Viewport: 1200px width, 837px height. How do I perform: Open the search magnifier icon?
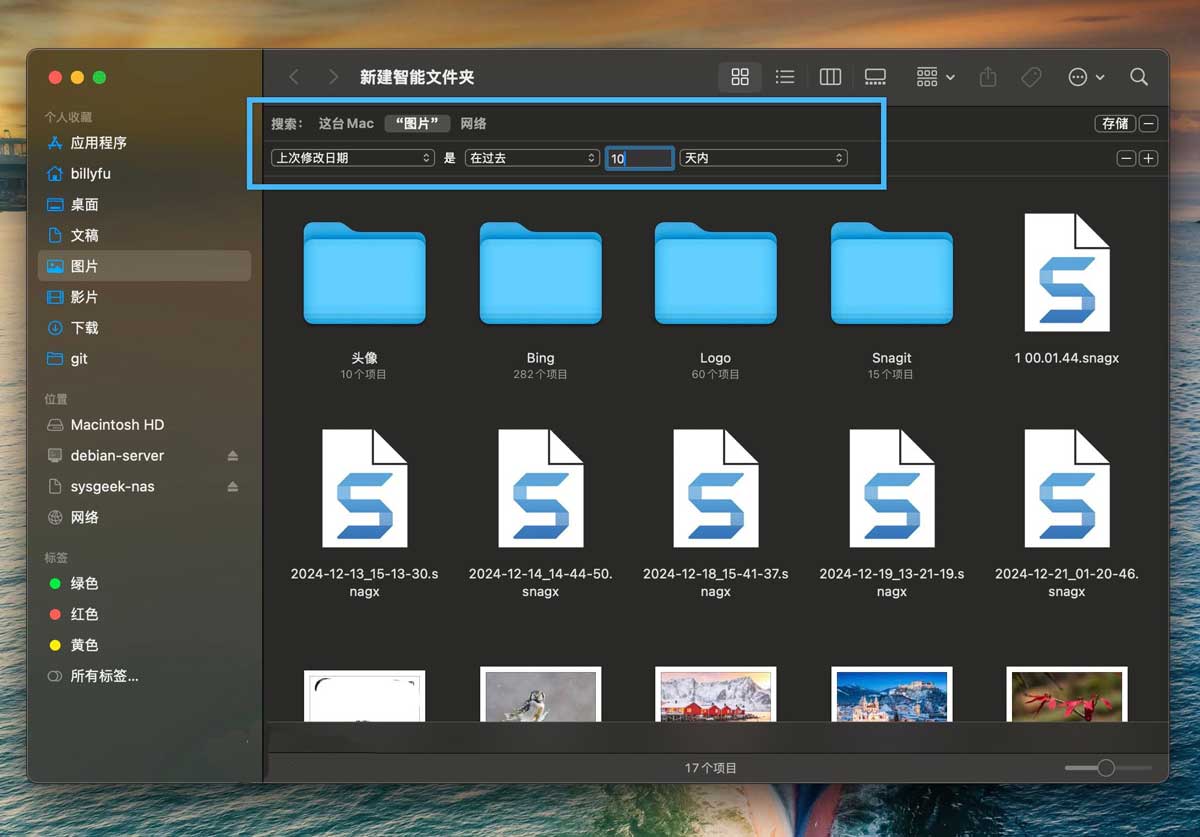[1138, 77]
